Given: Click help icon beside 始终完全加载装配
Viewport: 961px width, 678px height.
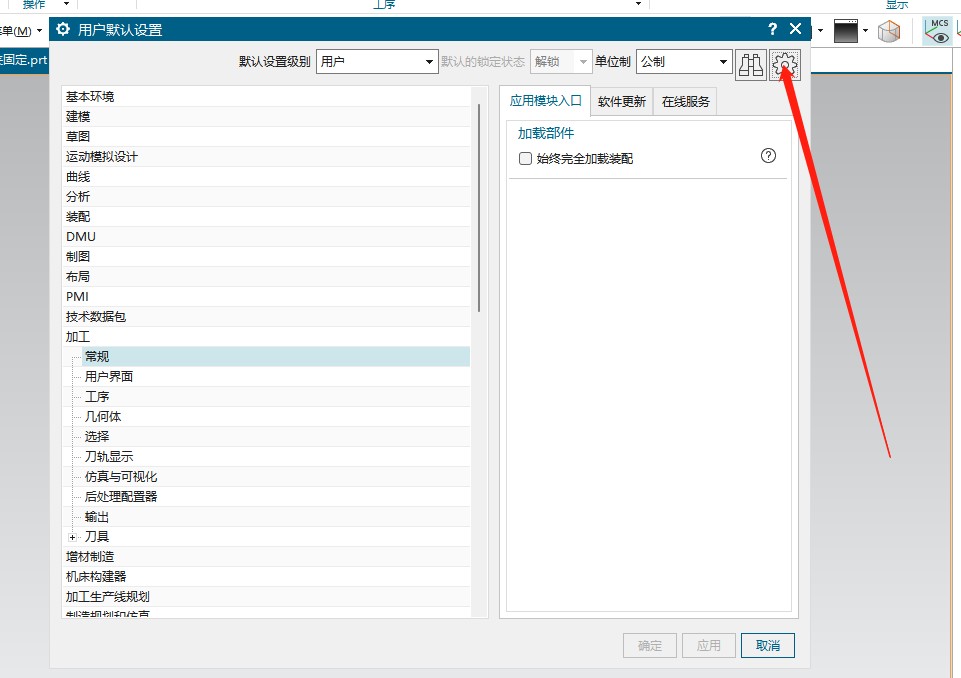Looking at the screenshot, I should click(768, 156).
